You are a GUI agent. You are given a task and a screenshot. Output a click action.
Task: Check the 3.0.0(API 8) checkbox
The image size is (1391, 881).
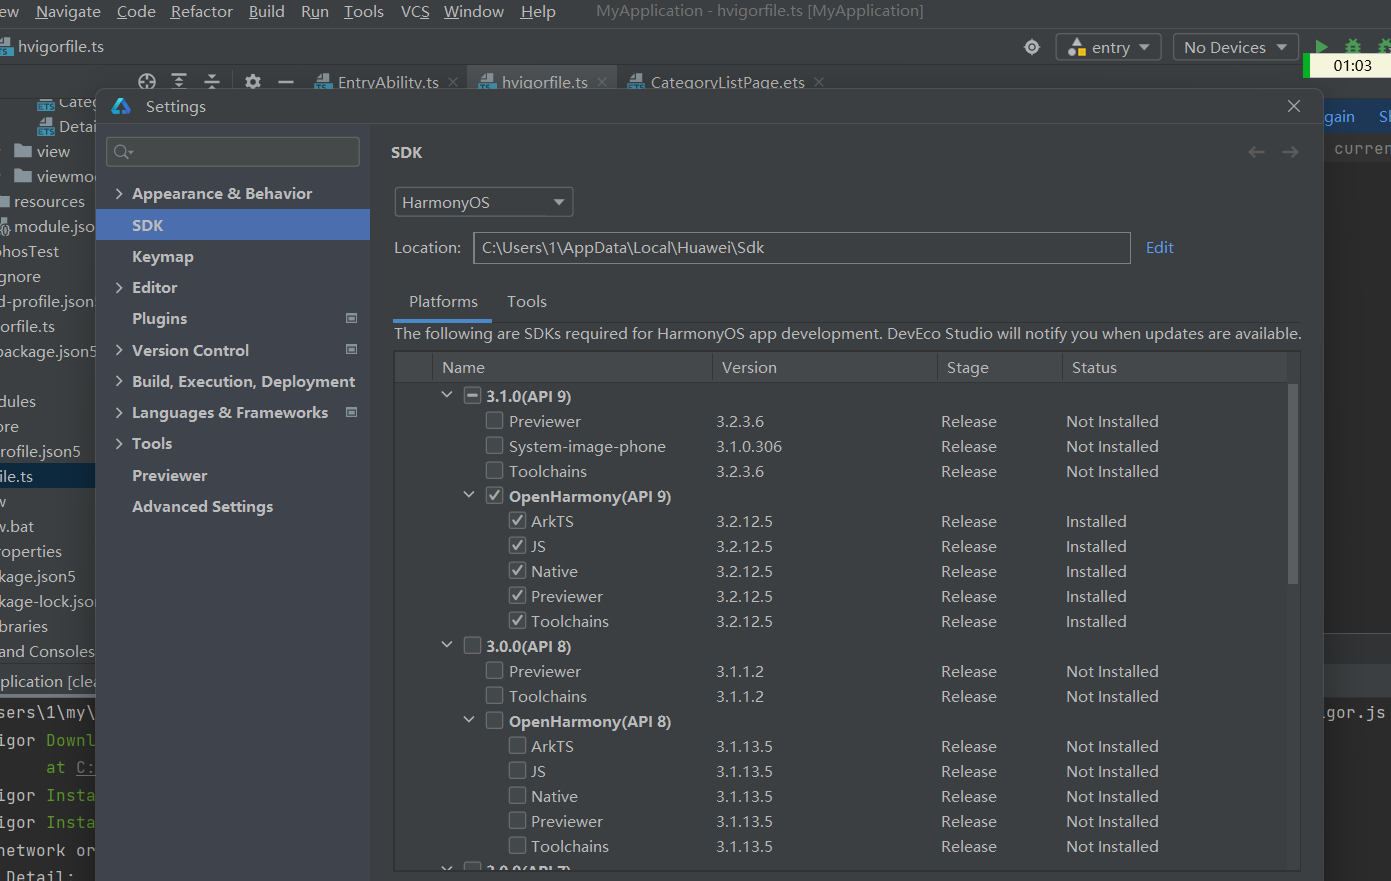[x=472, y=646]
